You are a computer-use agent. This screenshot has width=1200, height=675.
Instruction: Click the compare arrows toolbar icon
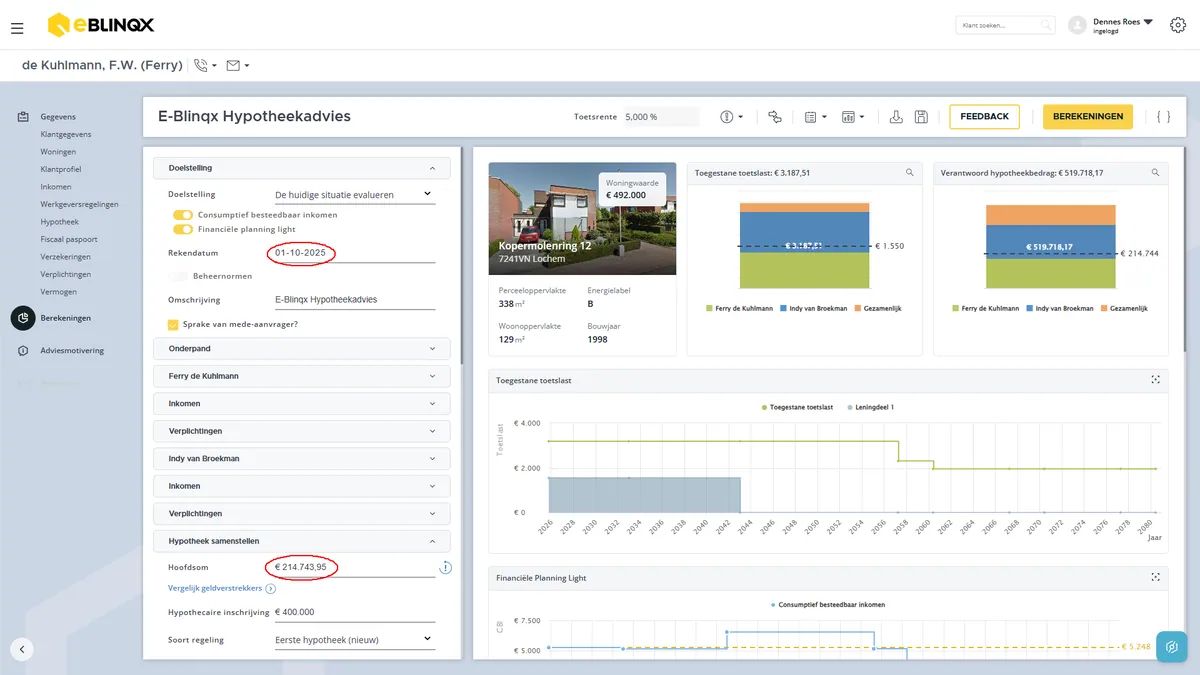click(775, 117)
